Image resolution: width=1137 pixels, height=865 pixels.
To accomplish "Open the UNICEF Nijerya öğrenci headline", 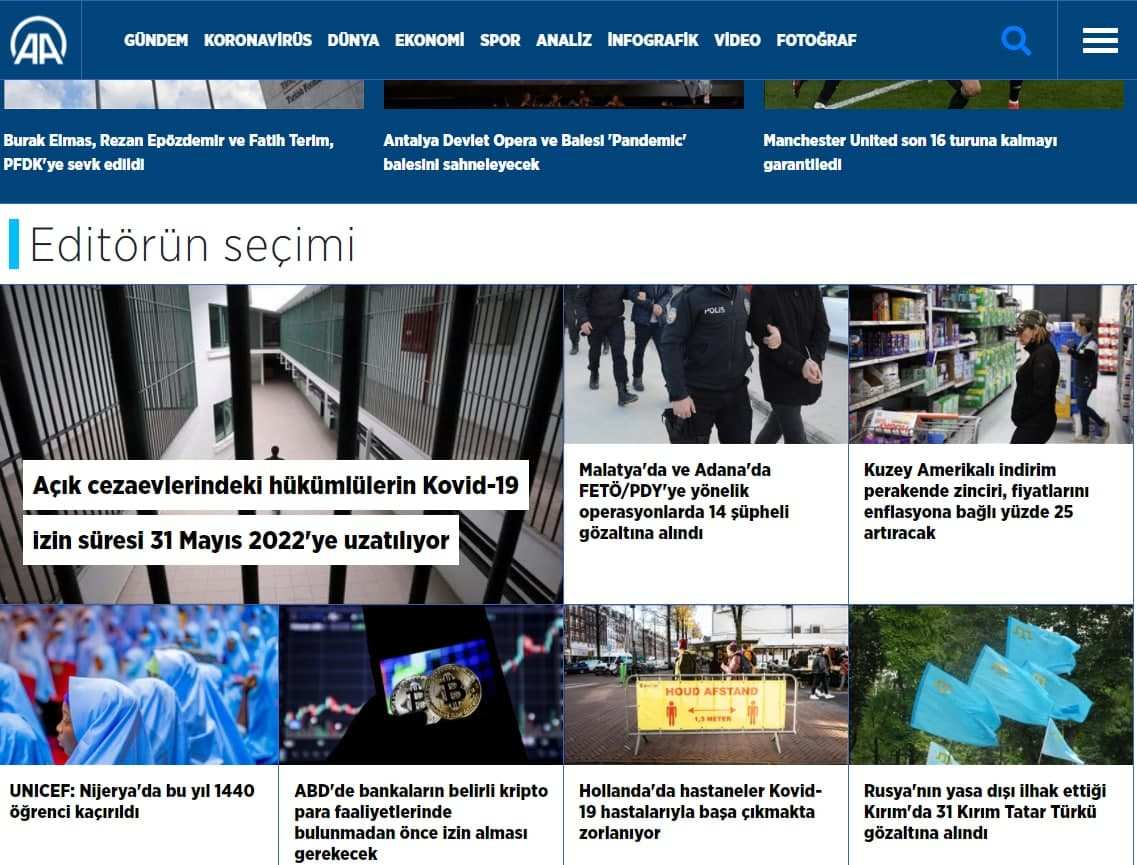I will tap(132, 801).
